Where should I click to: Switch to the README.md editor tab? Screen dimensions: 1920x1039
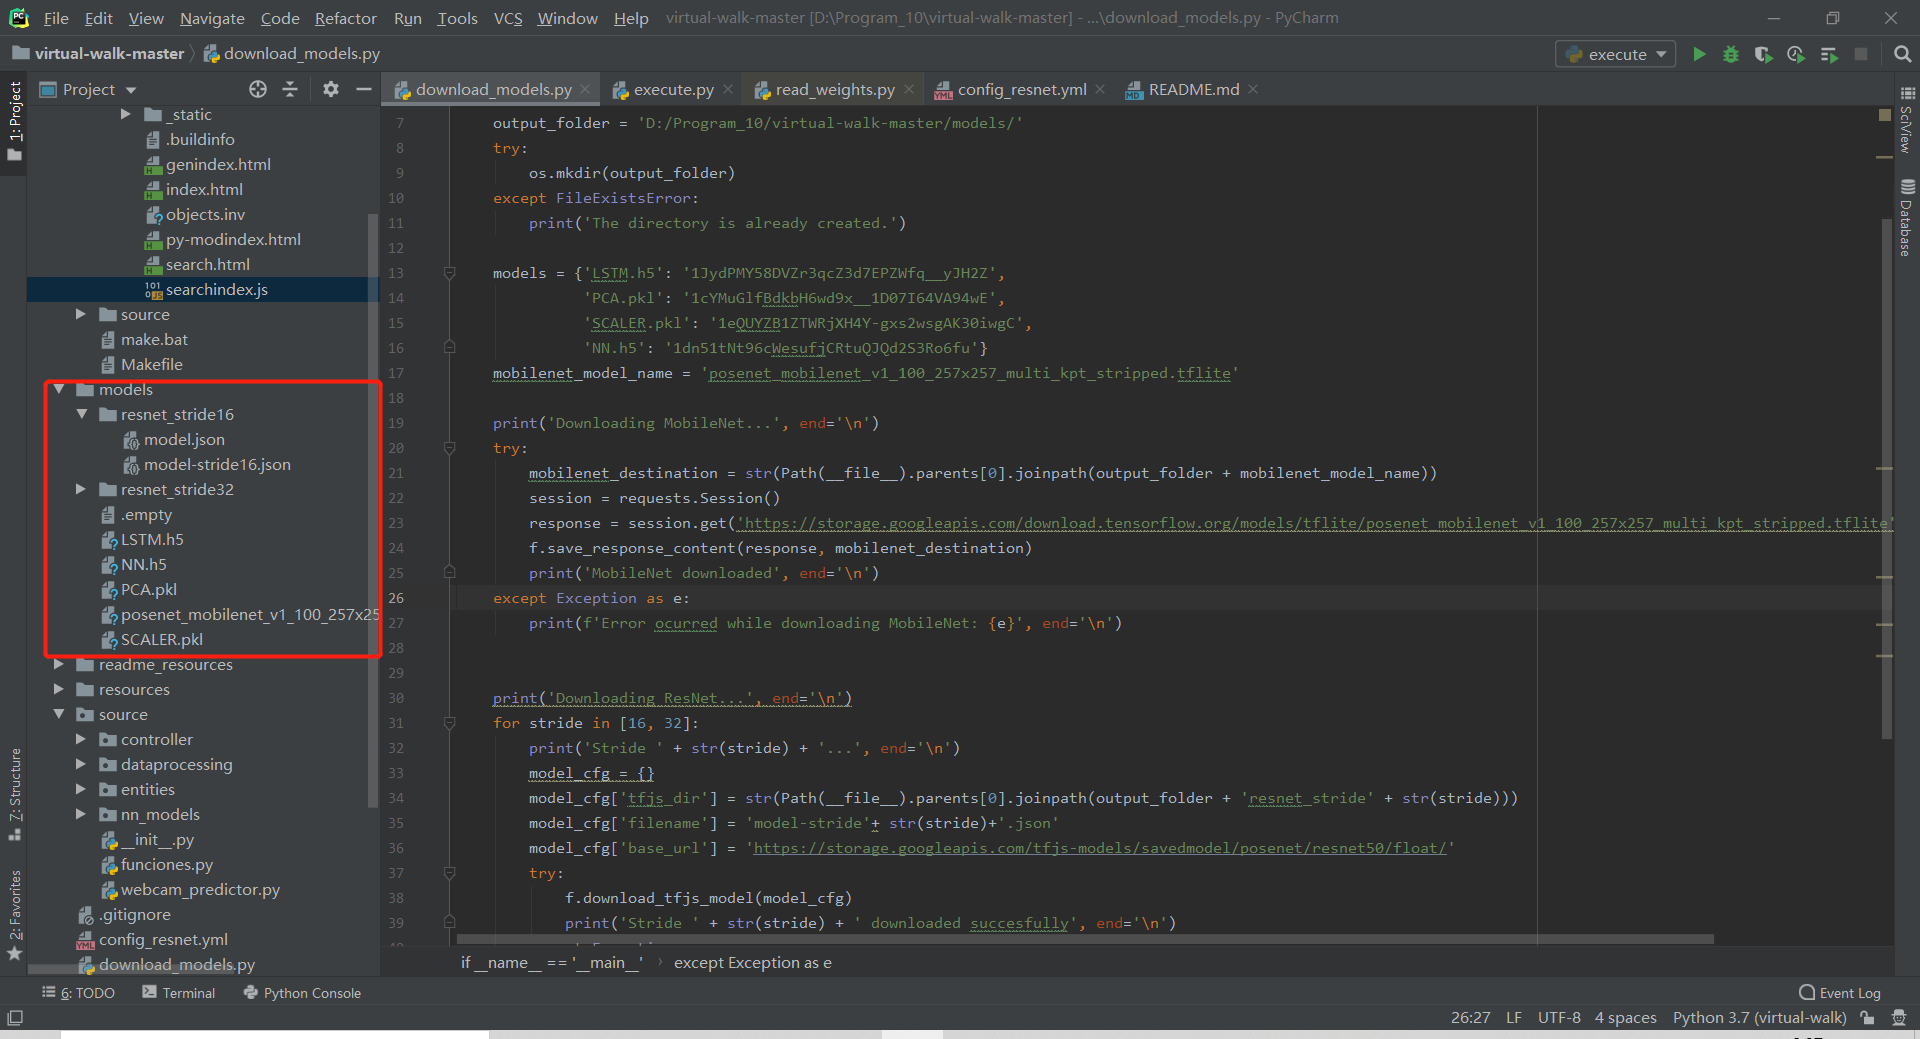pos(1193,89)
